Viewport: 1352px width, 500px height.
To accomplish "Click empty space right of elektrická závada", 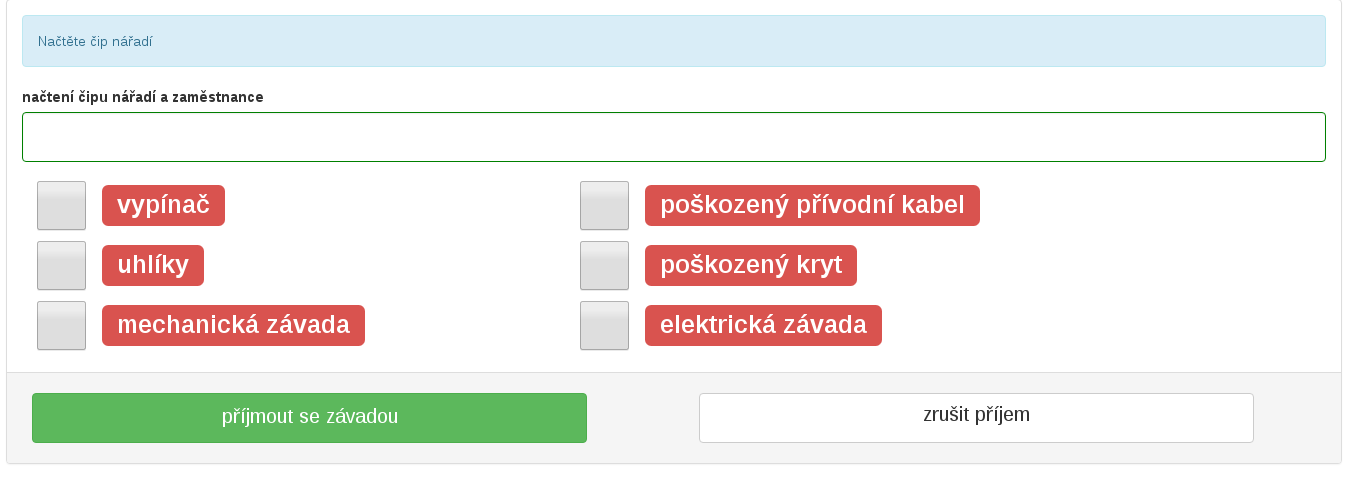I will (x=1100, y=326).
